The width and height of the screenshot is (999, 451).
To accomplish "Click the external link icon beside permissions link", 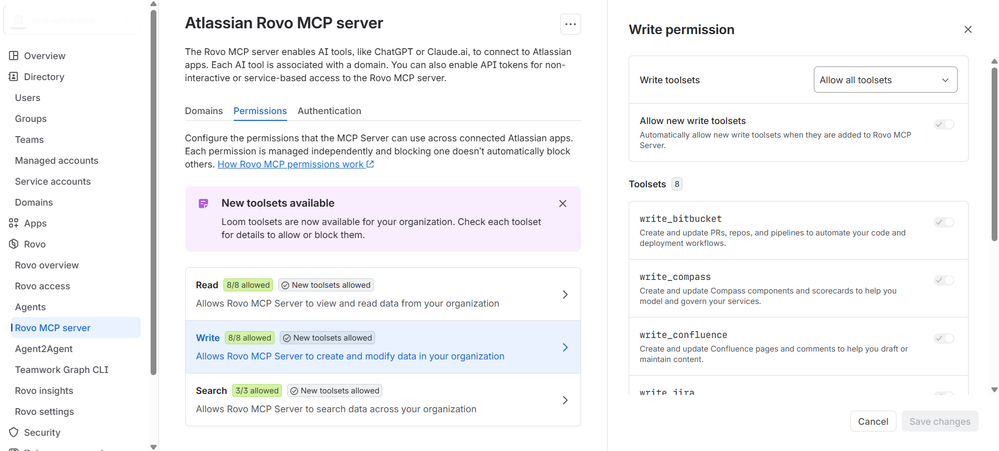I will [370, 164].
